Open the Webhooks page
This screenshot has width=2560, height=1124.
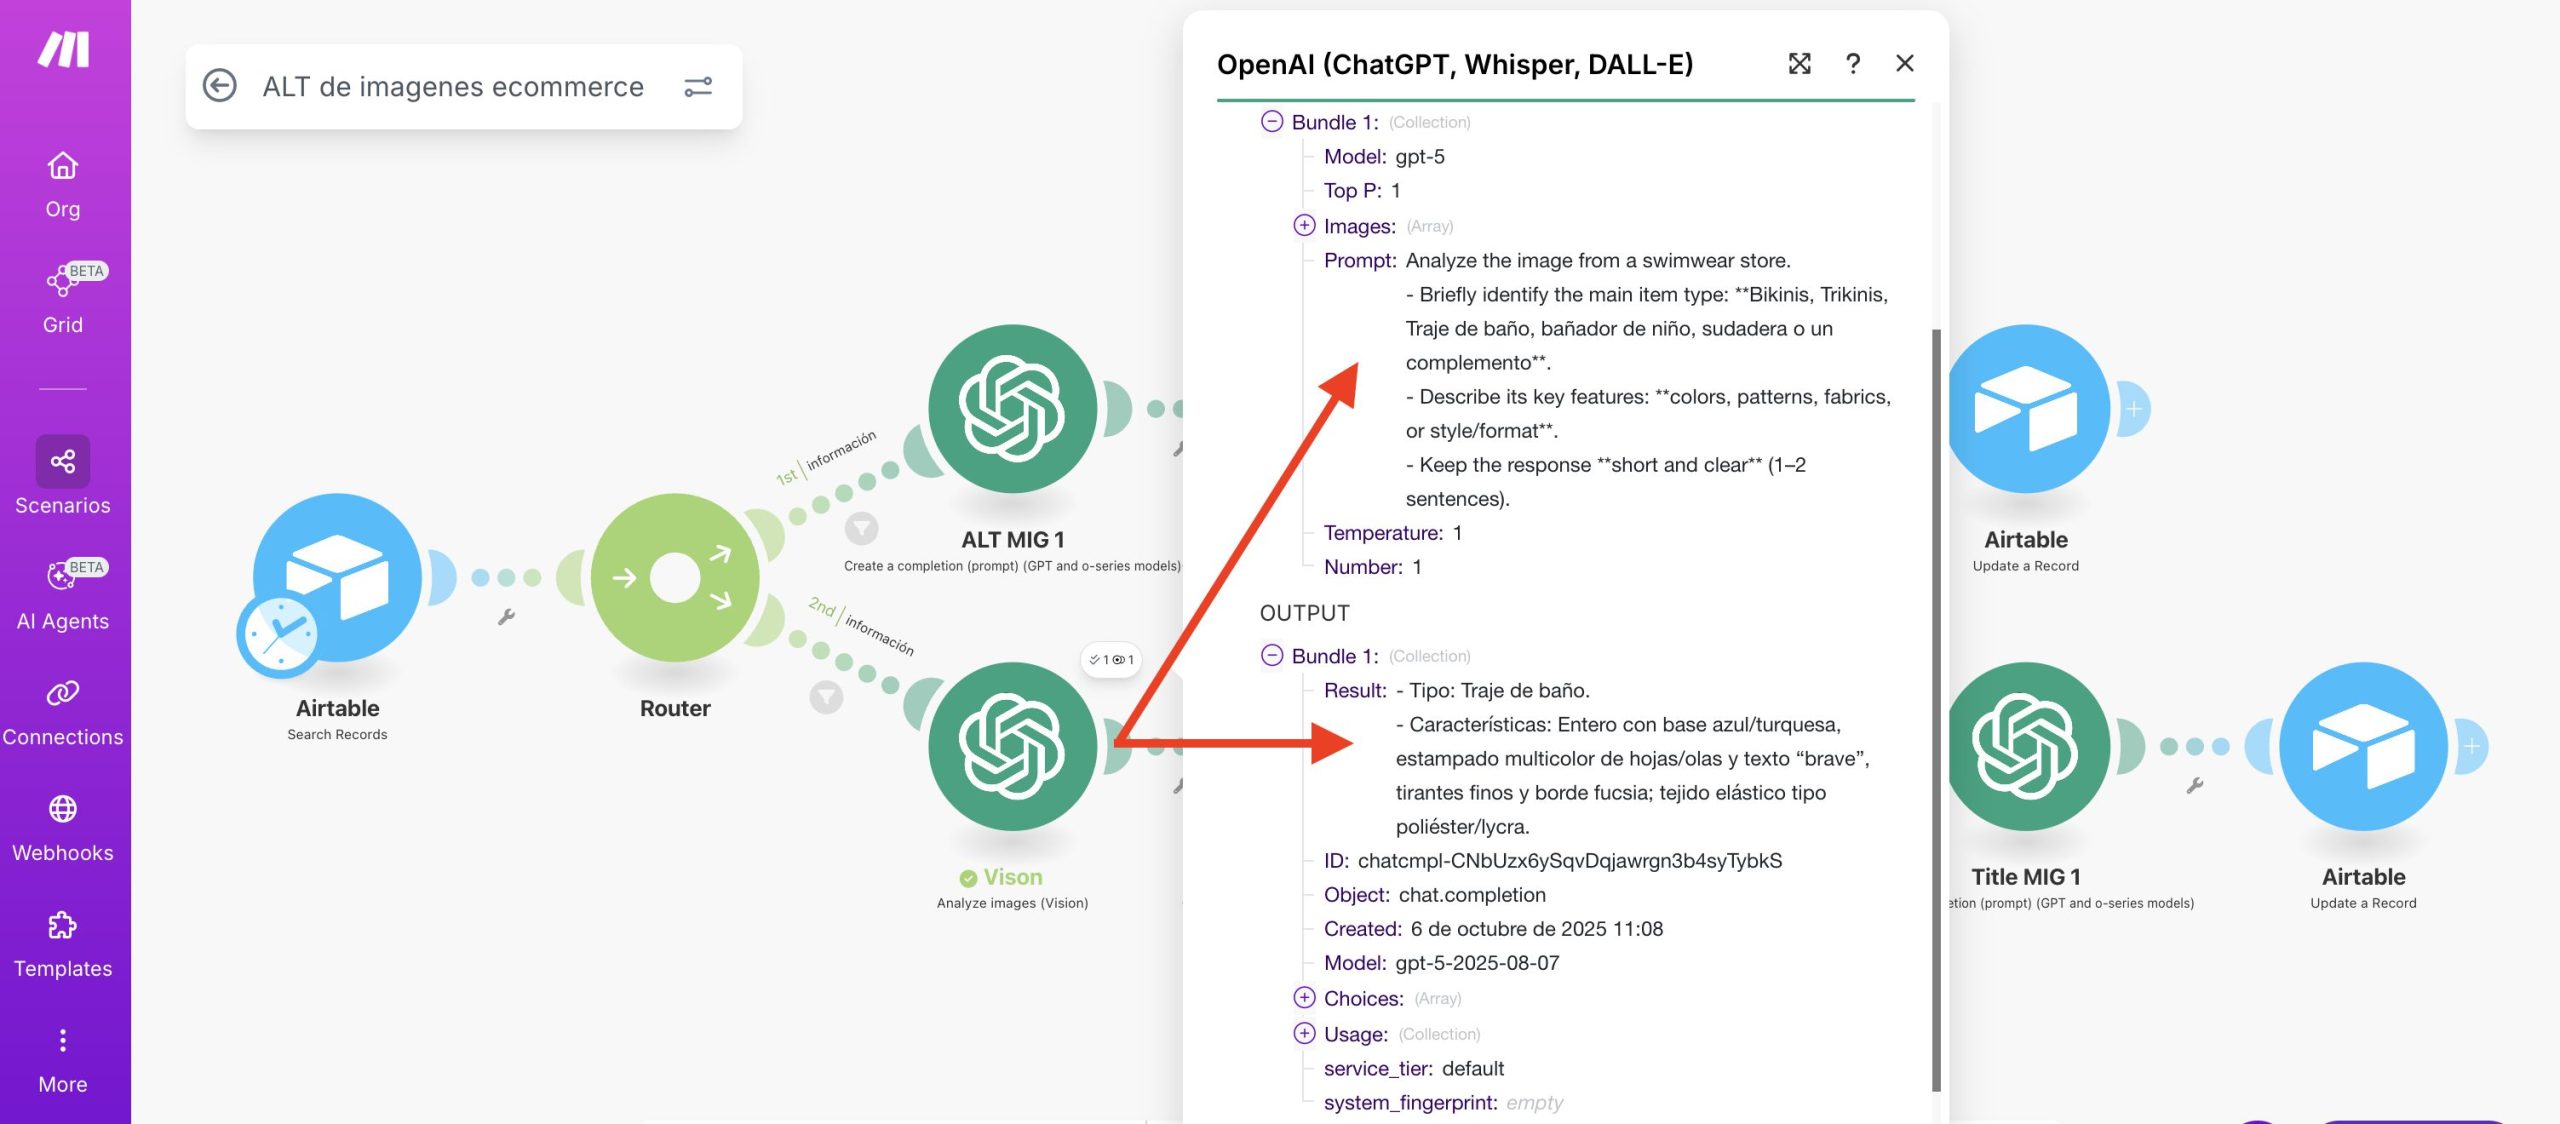(63, 827)
